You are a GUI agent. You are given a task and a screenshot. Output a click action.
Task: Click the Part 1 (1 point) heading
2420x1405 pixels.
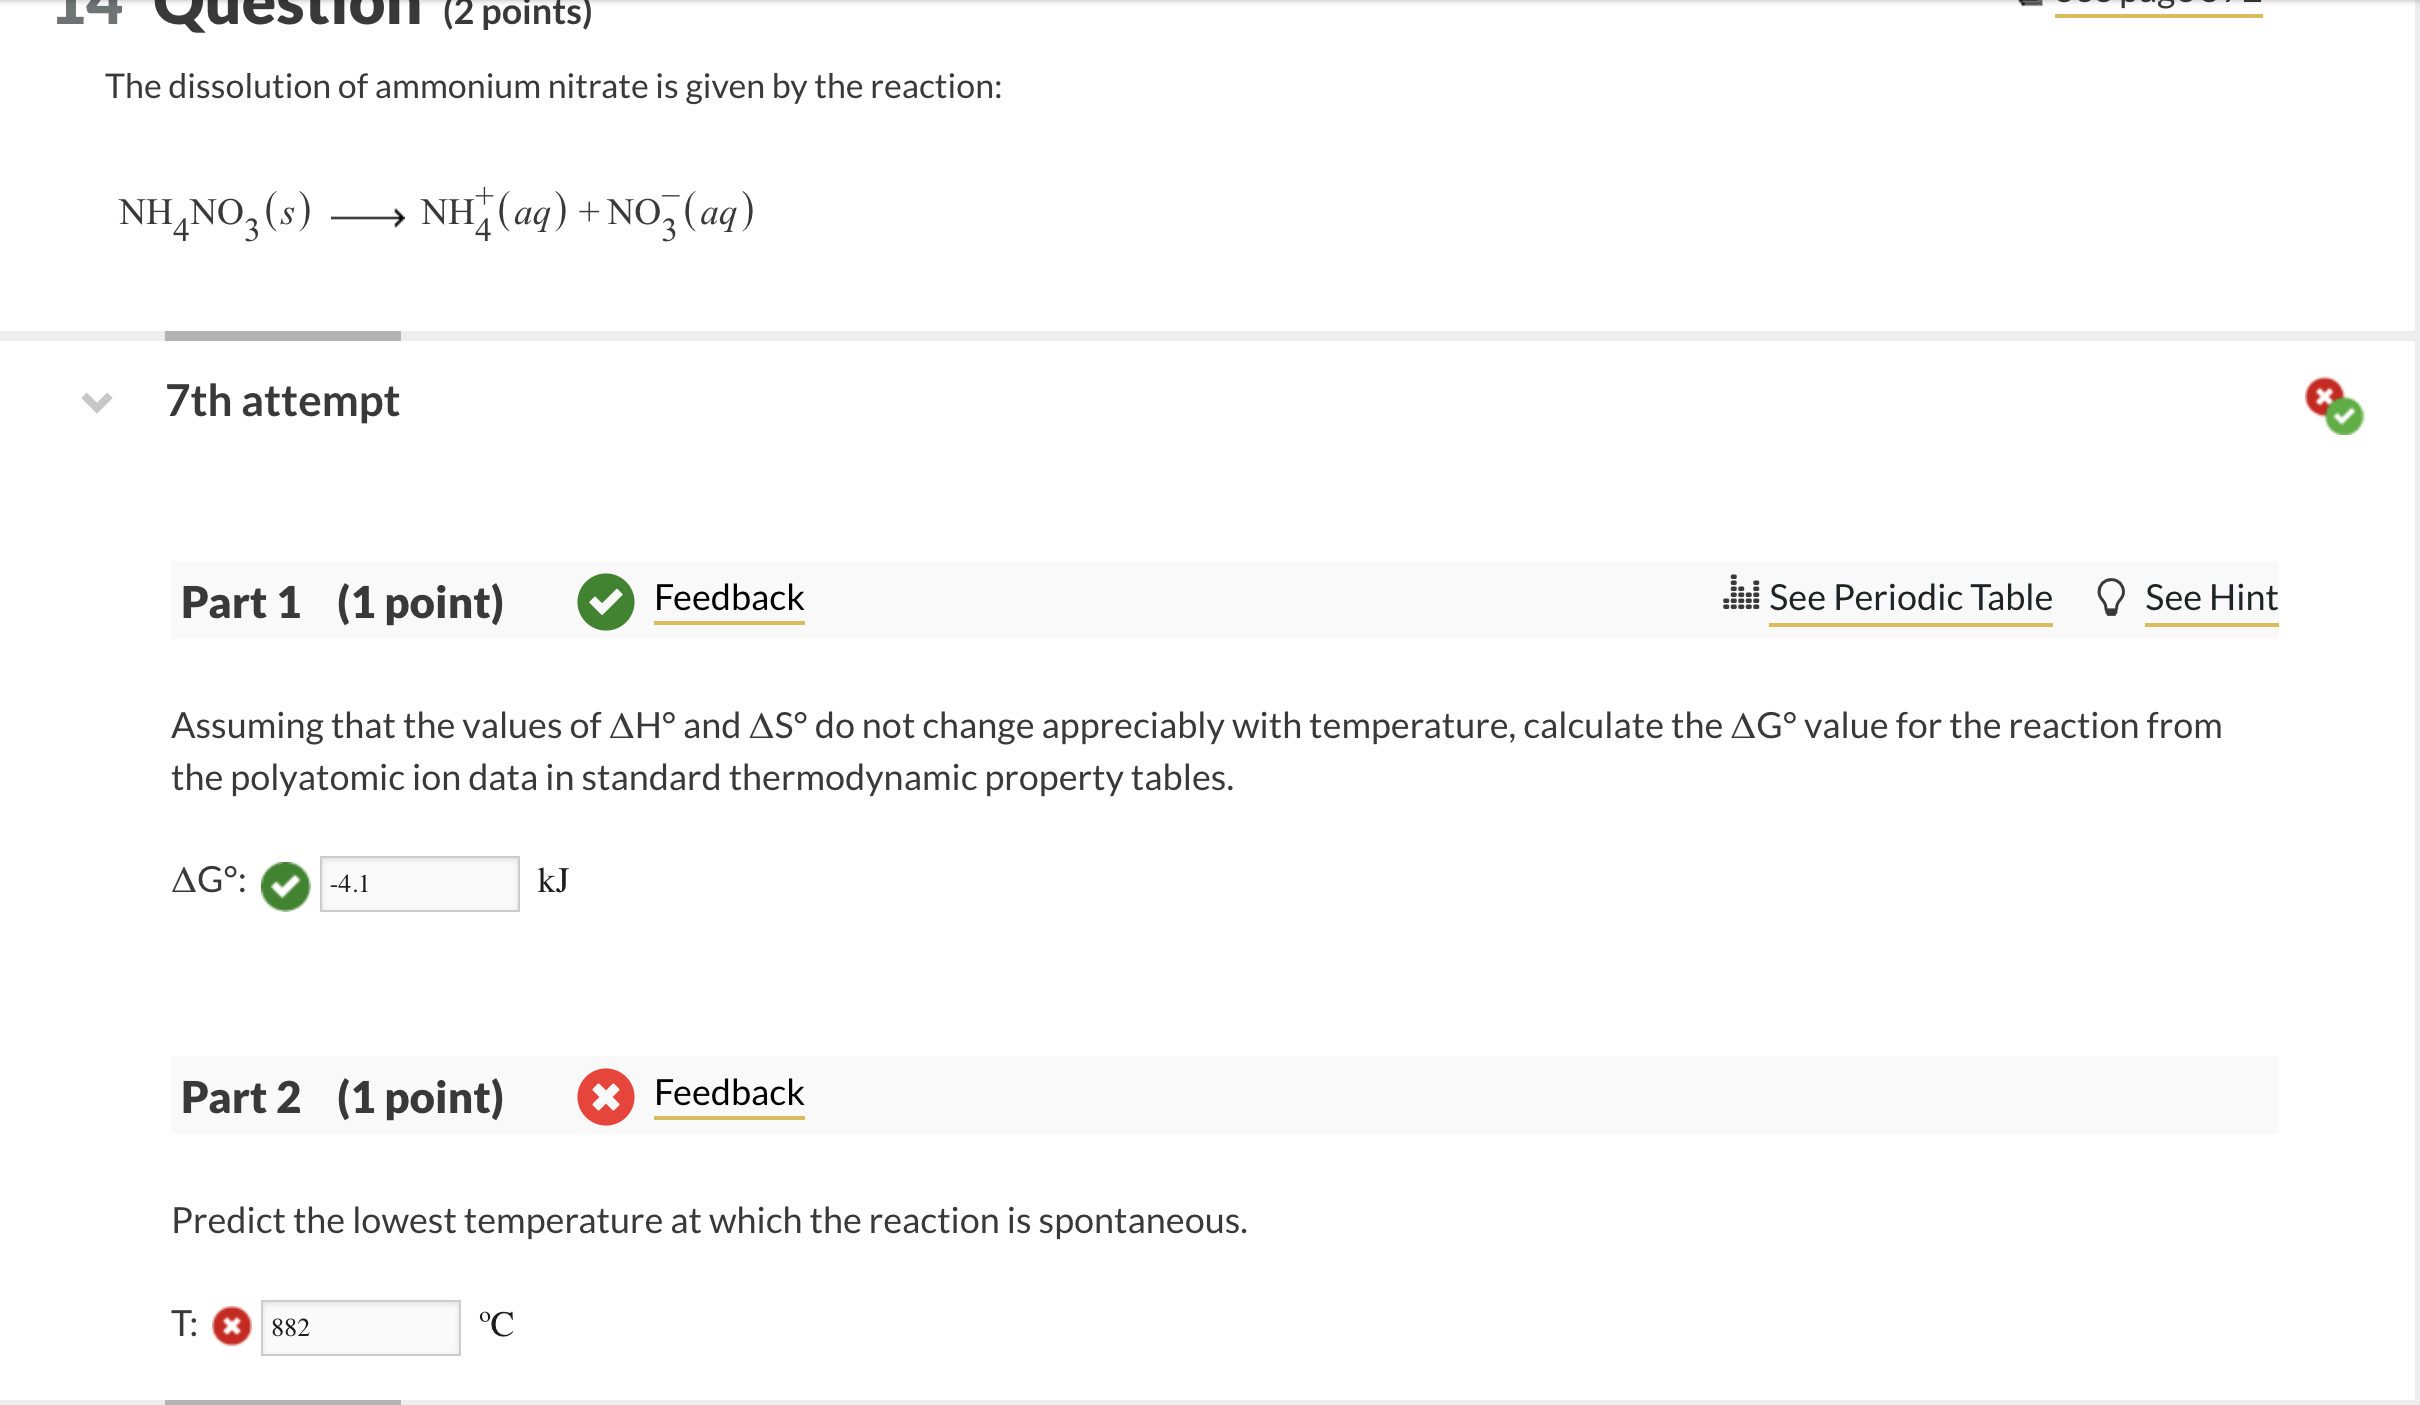pyautogui.click(x=342, y=602)
